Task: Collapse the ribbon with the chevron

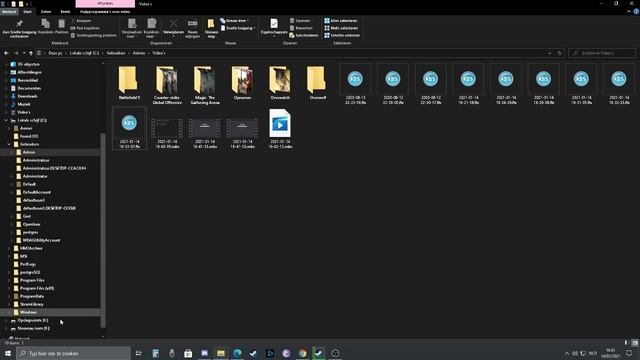Action: pyautogui.click(x=629, y=12)
